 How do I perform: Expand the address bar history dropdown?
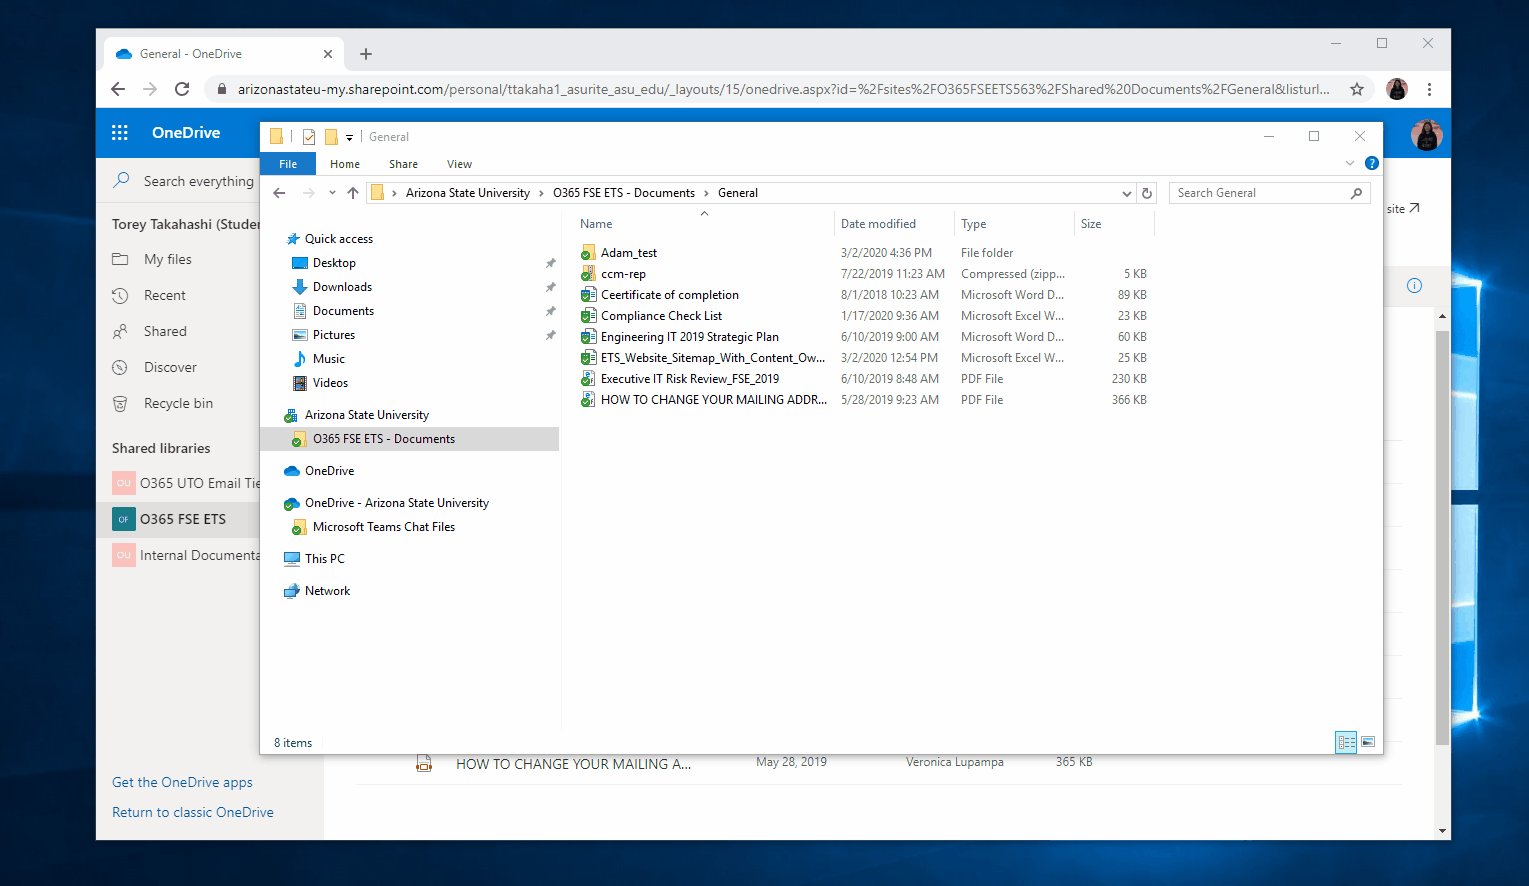[1127, 193]
